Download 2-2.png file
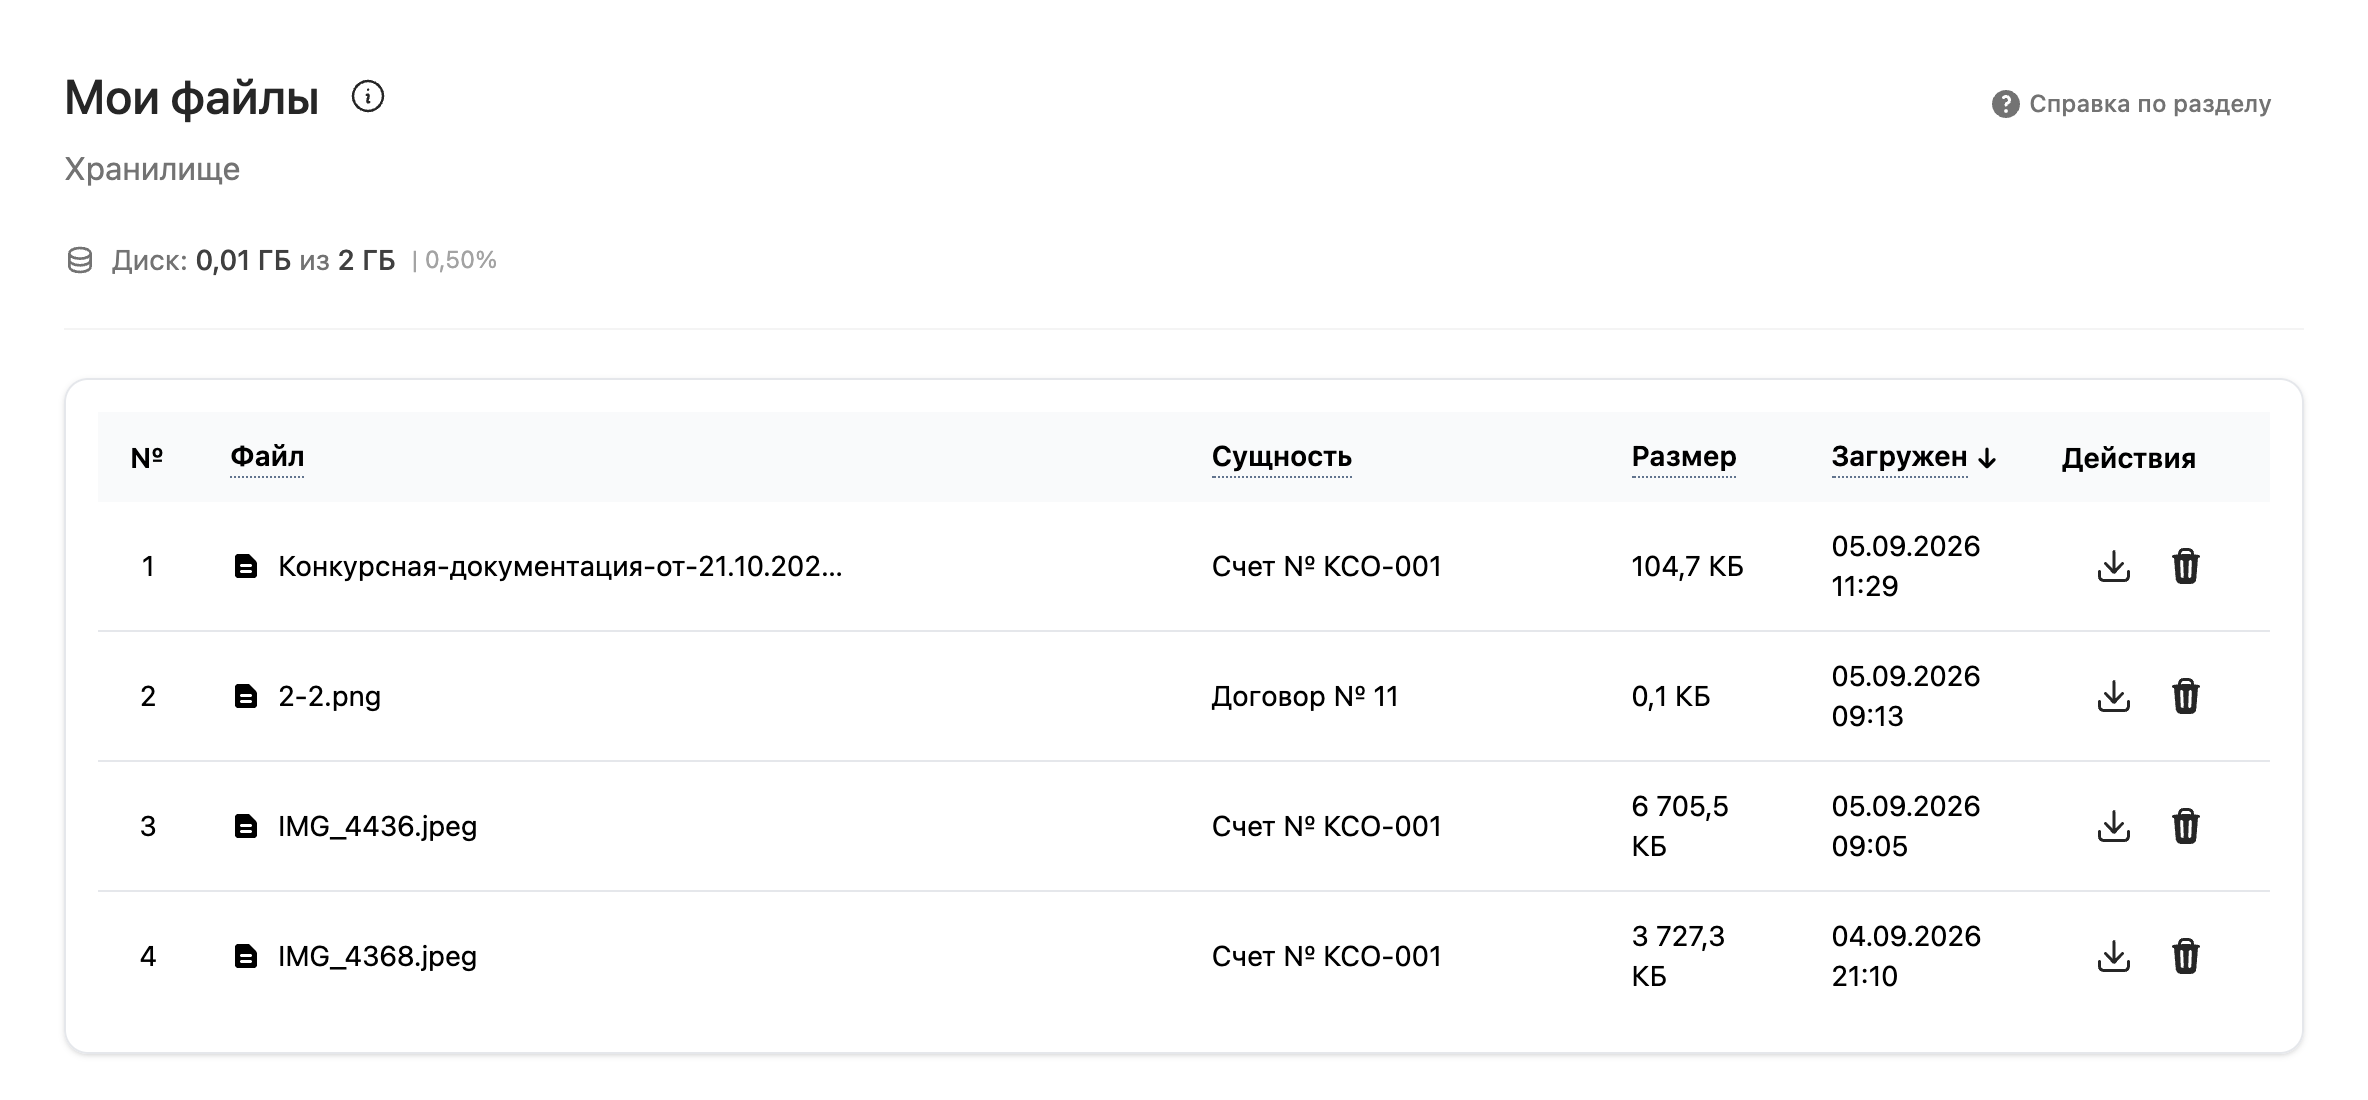 (2113, 696)
